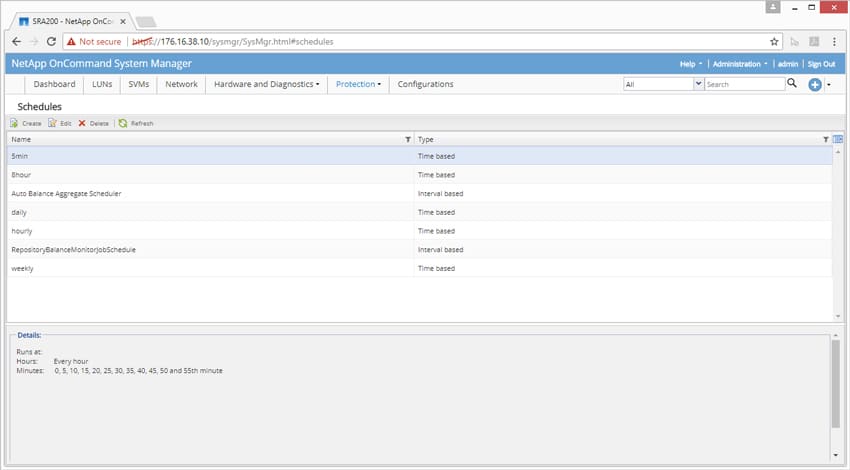Click Sign Out
This screenshot has height=470, width=850.
[x=821, y=64]
